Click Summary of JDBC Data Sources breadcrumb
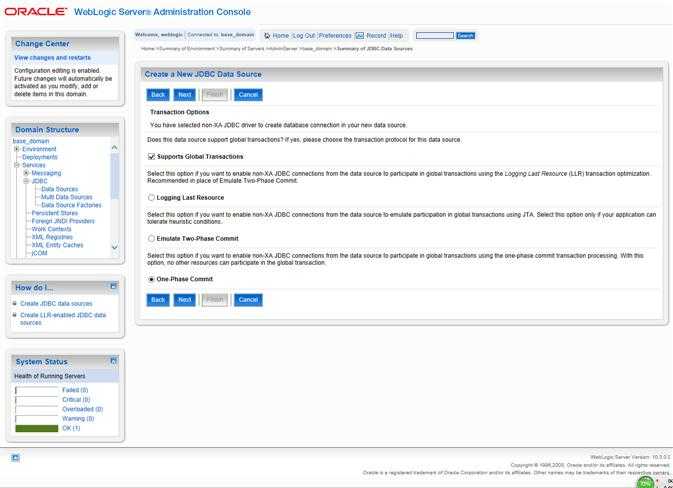Screen dimensions: 673x488 point(374,49)
